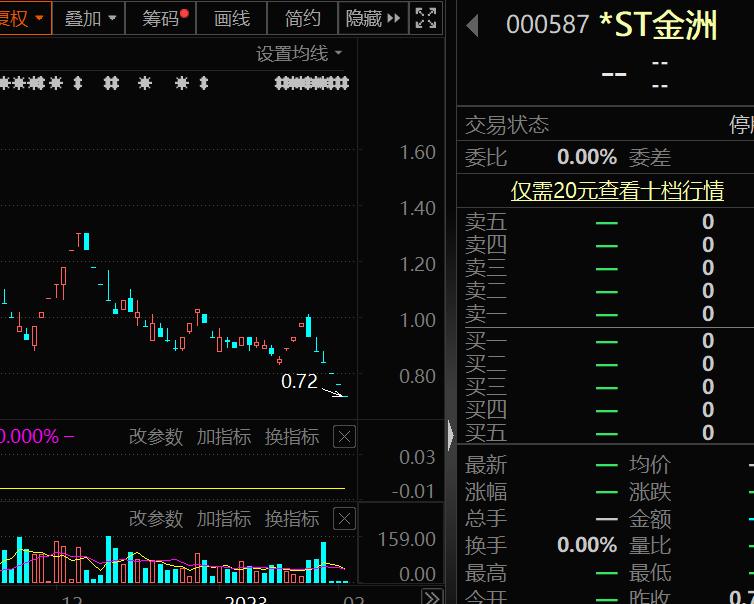The width and height of the screenshot is (754, 604).
Task: Click the 筹码 chip distribution button
Action: point(161,18)
